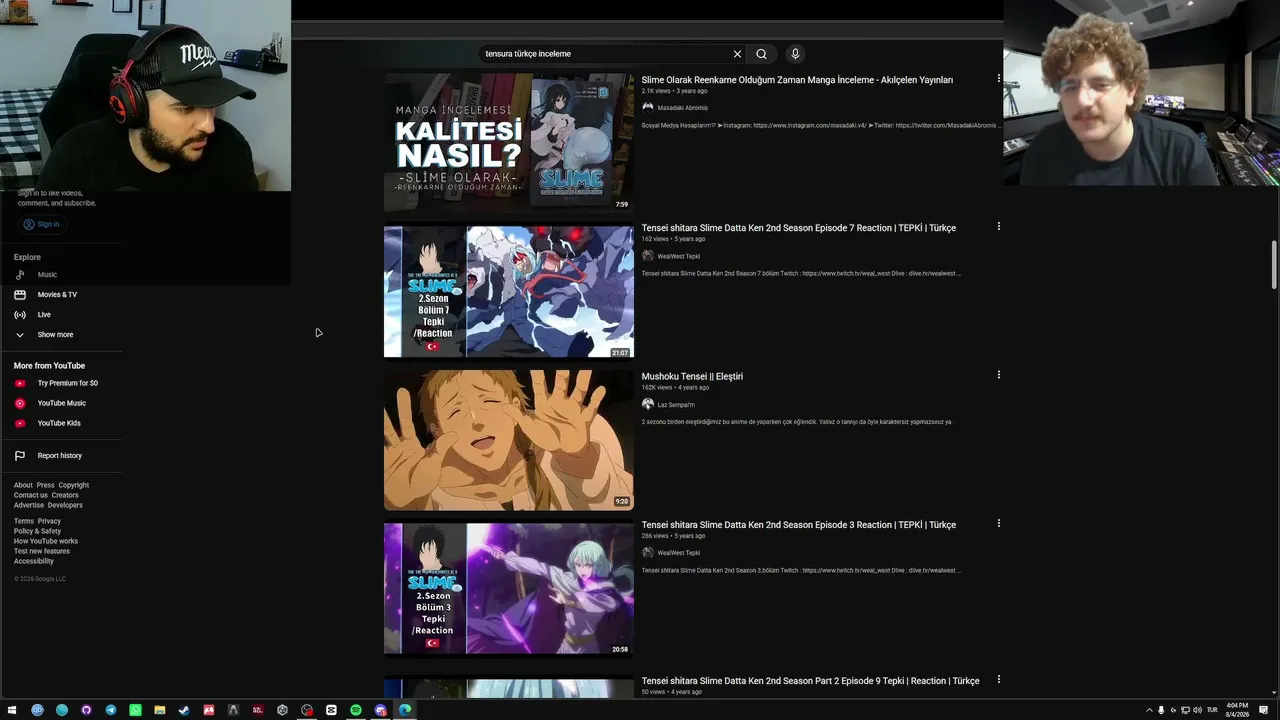Open the Windows Start menu
Image resolution: width=1280 pixels, height=720 pixels.
12,710
